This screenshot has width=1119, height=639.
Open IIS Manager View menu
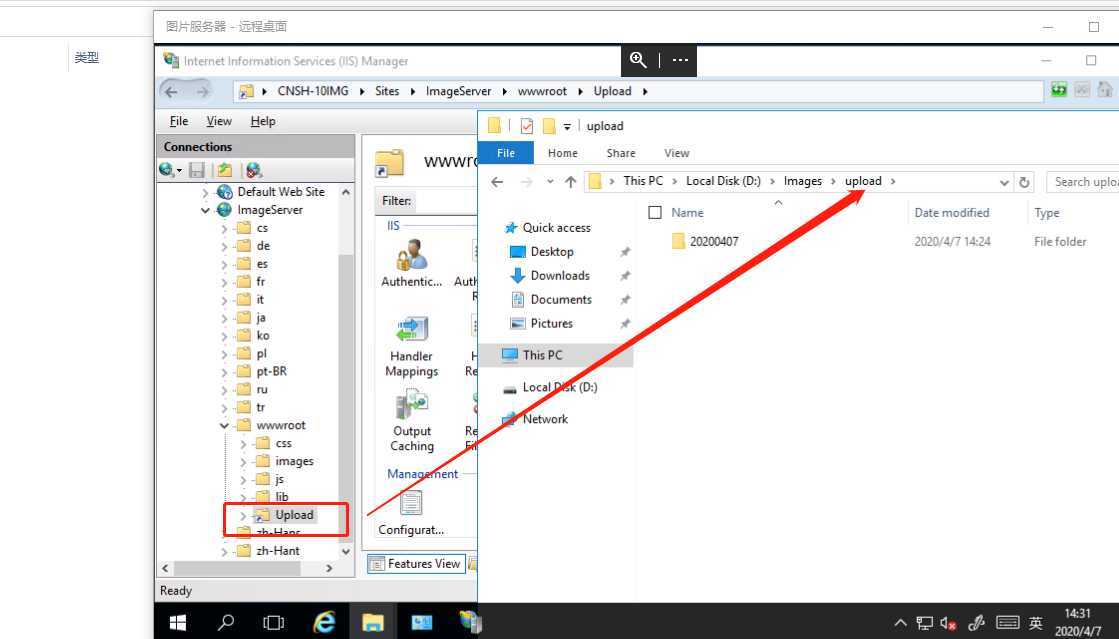[x=219, y=121]
